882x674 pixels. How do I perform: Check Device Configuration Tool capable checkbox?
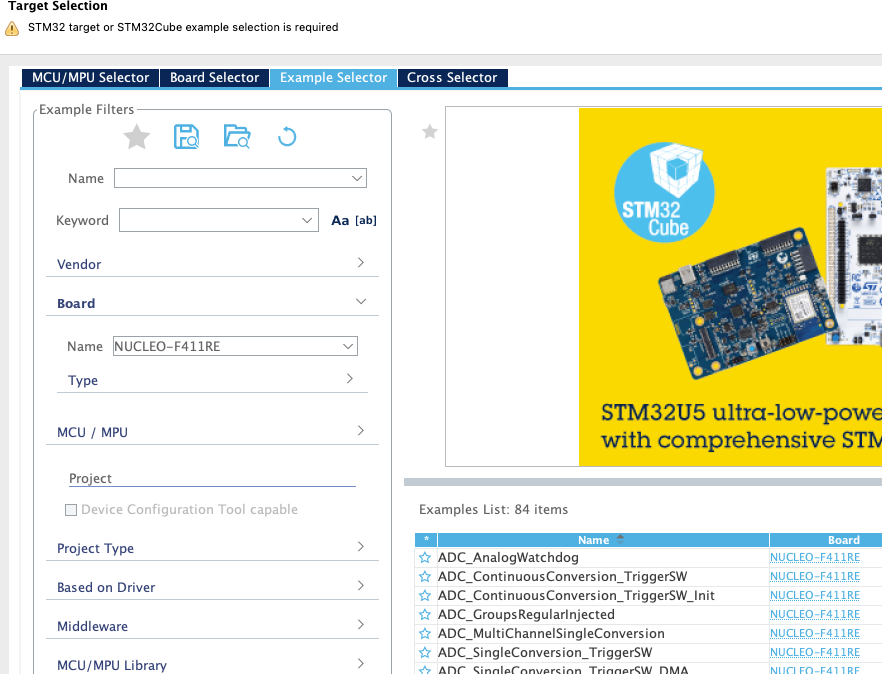pos(71,510)
